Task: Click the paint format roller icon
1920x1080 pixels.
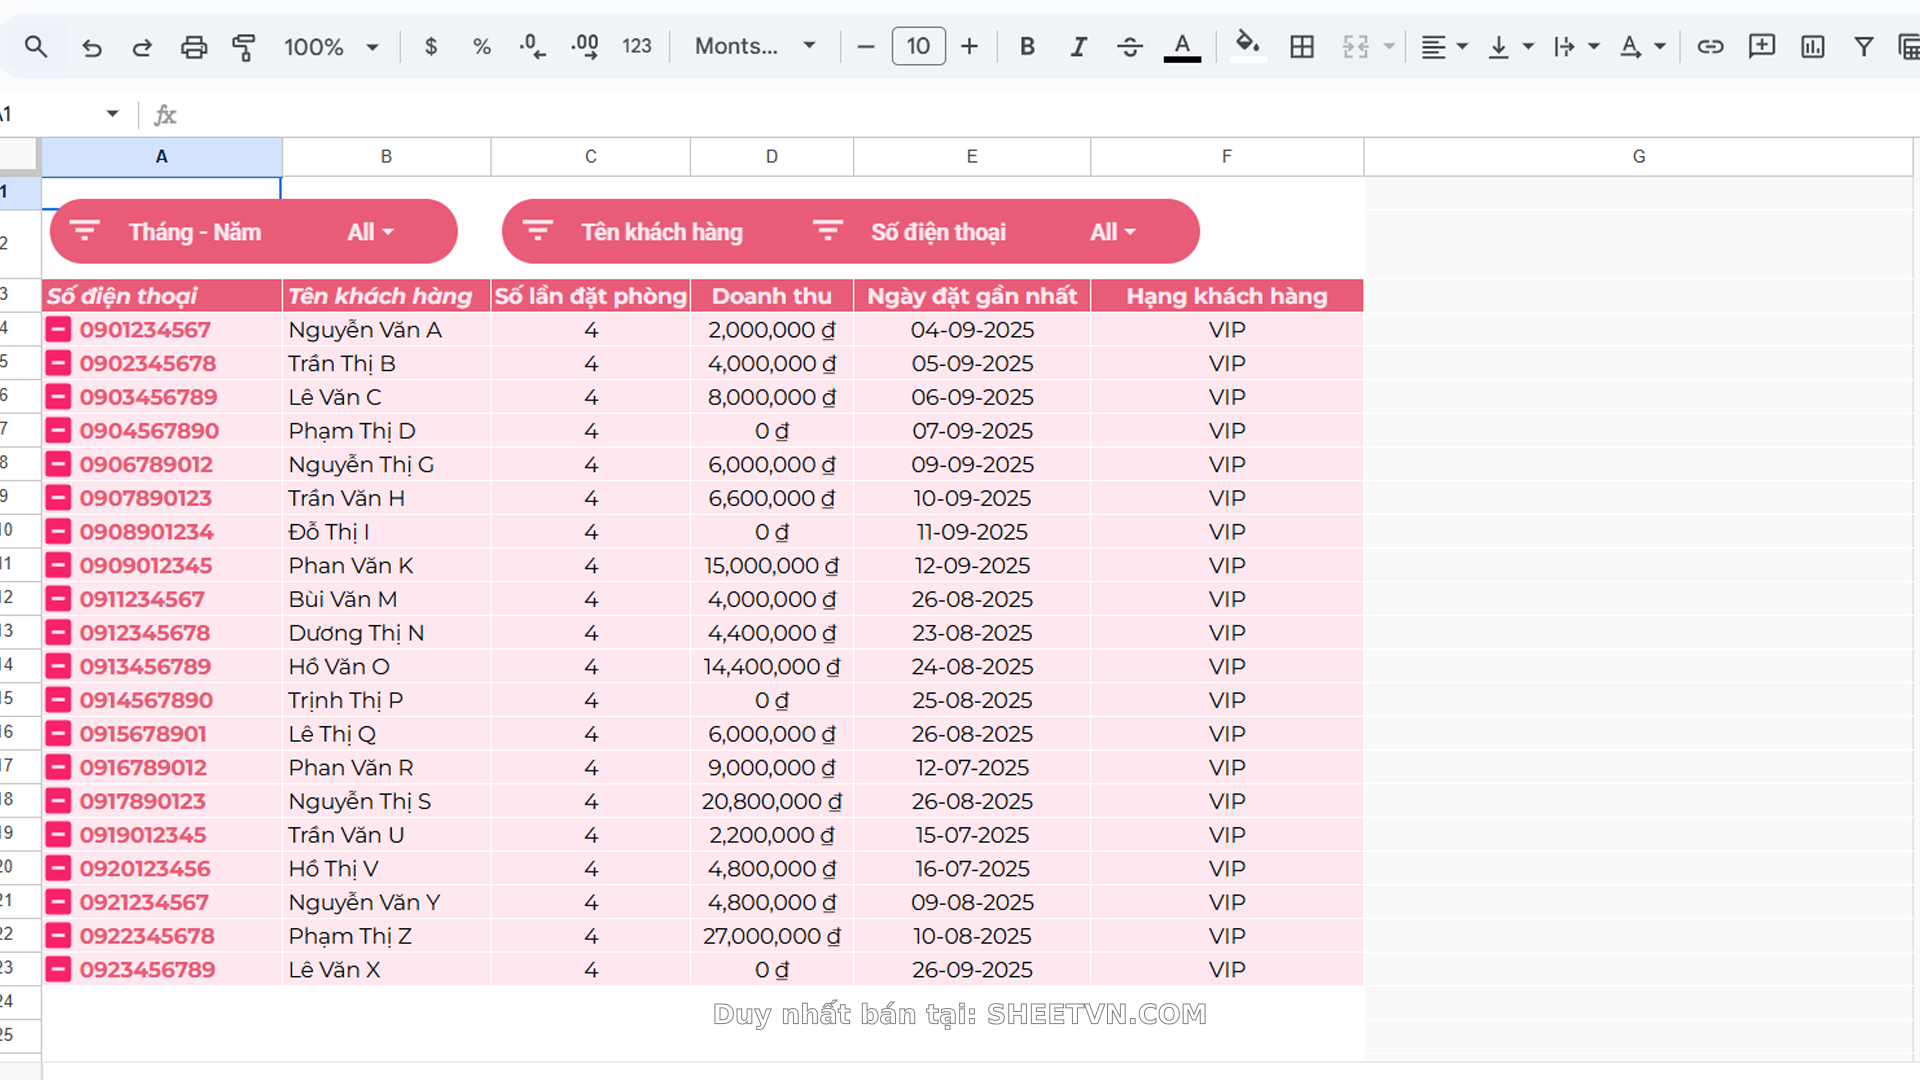Action: 243,46
